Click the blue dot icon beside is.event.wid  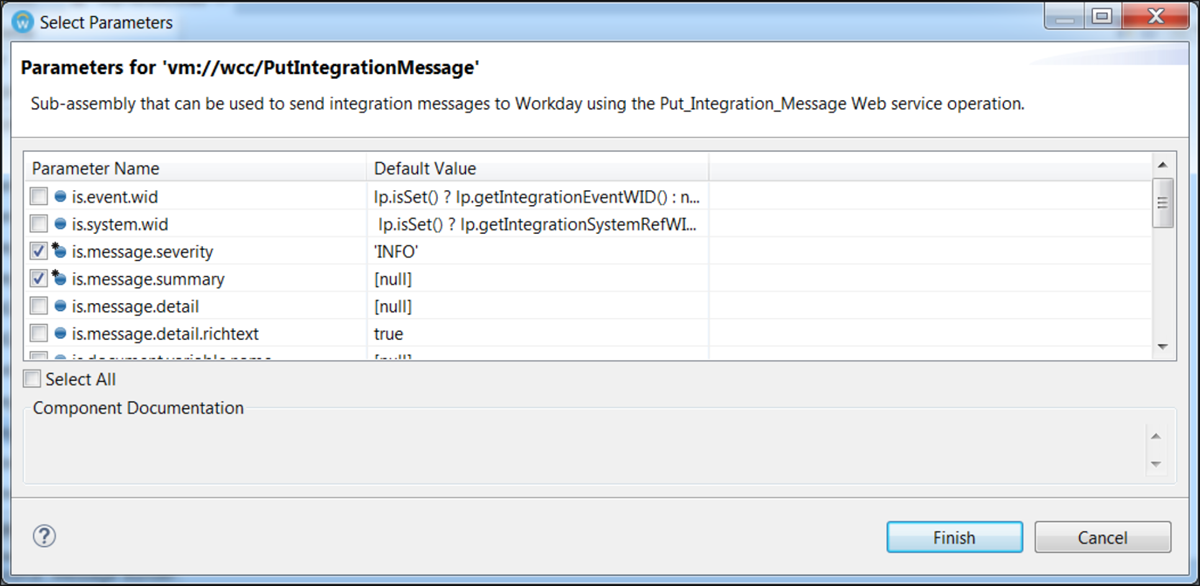[60, 197]
